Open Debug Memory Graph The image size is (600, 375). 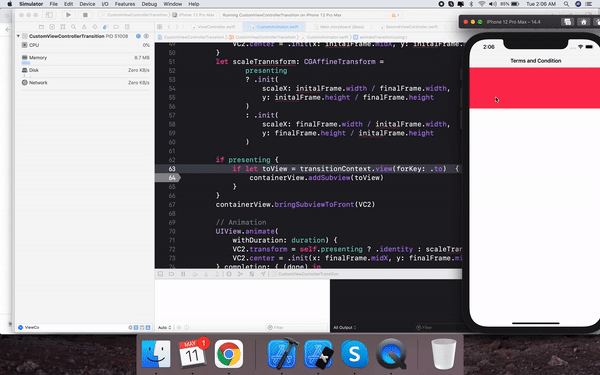240,274
